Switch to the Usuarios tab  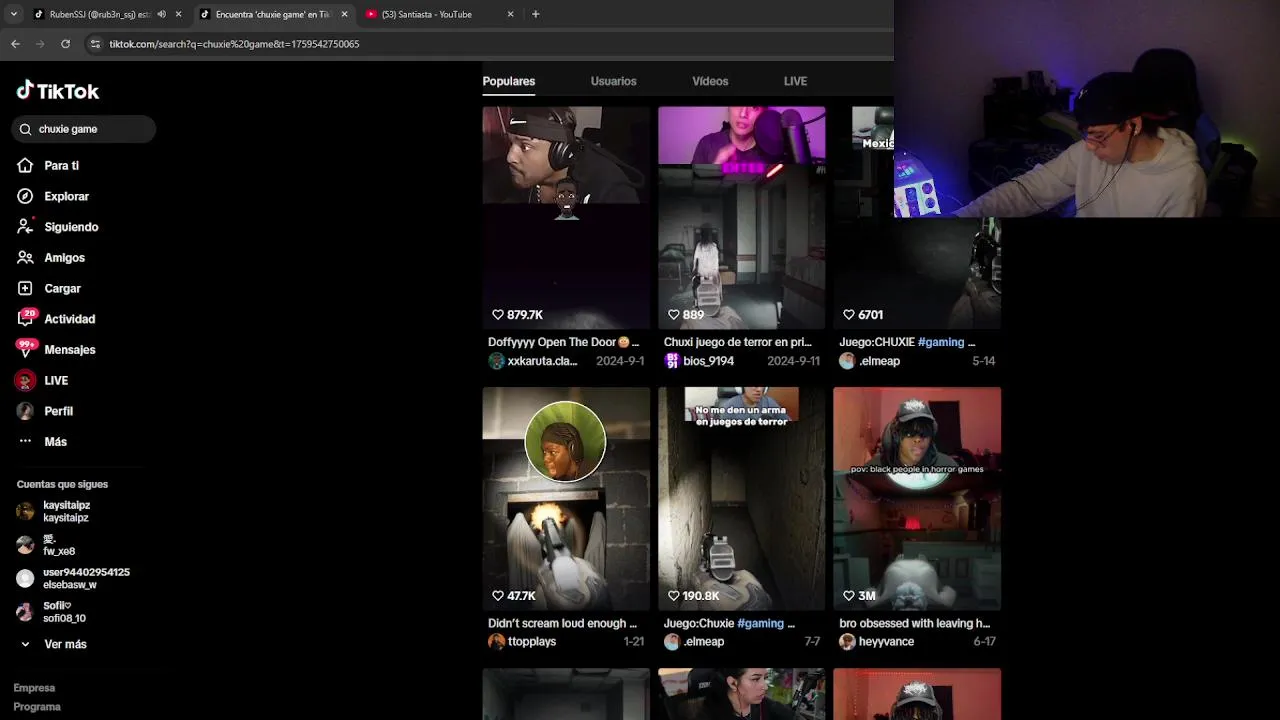click(x=613, y=81)
